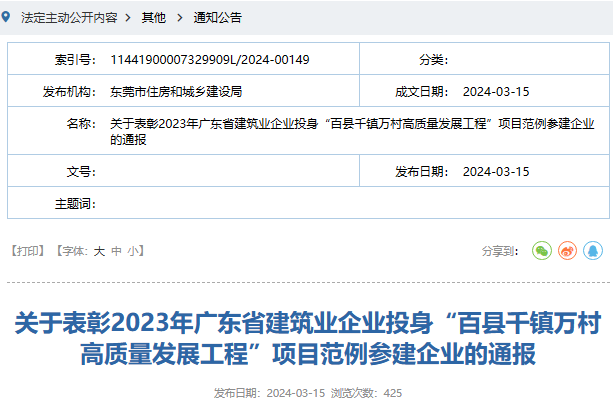Set font size to 小

[x=133, y=251]
